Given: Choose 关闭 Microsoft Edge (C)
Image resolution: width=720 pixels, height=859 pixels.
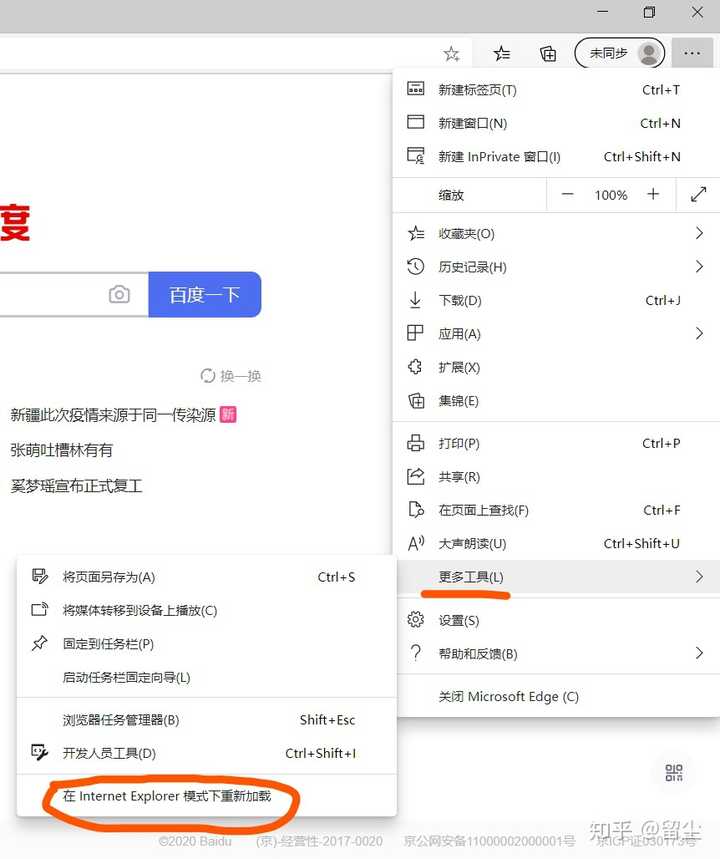Looking at the screenshot, I should [556, 697].
